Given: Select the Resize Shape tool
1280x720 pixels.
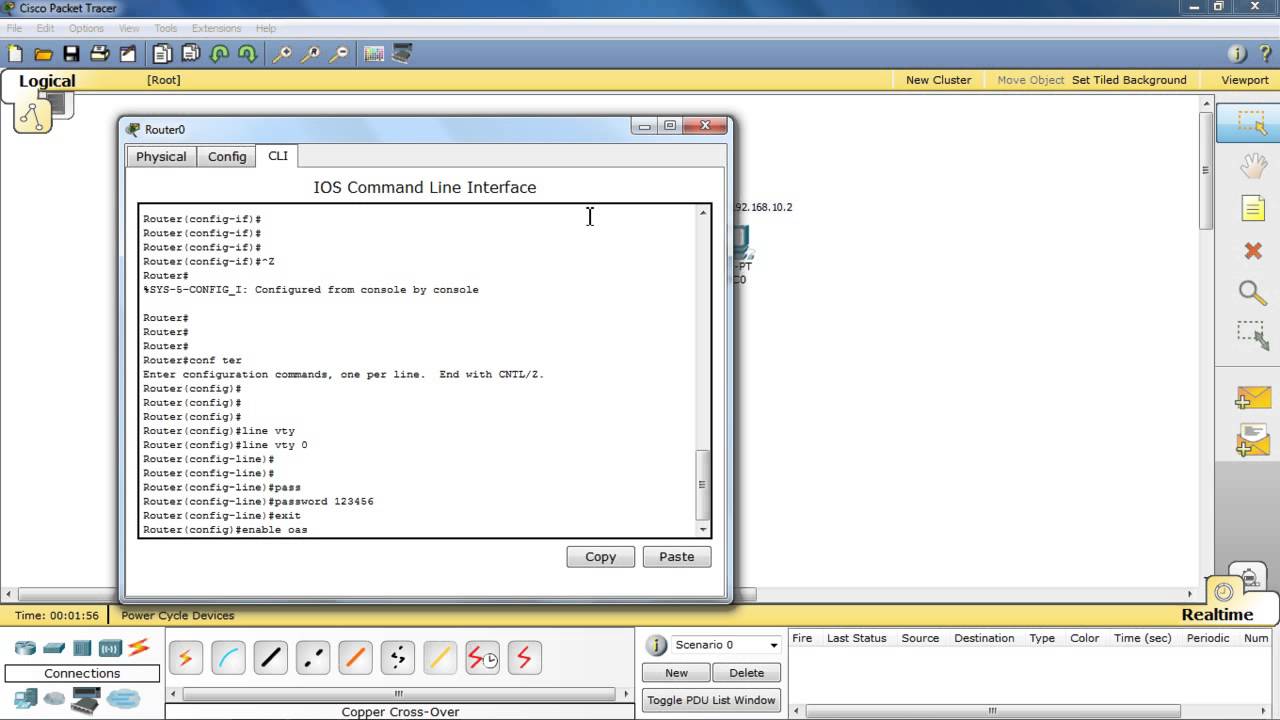Looking at the screenshot, I should 1253,335.
